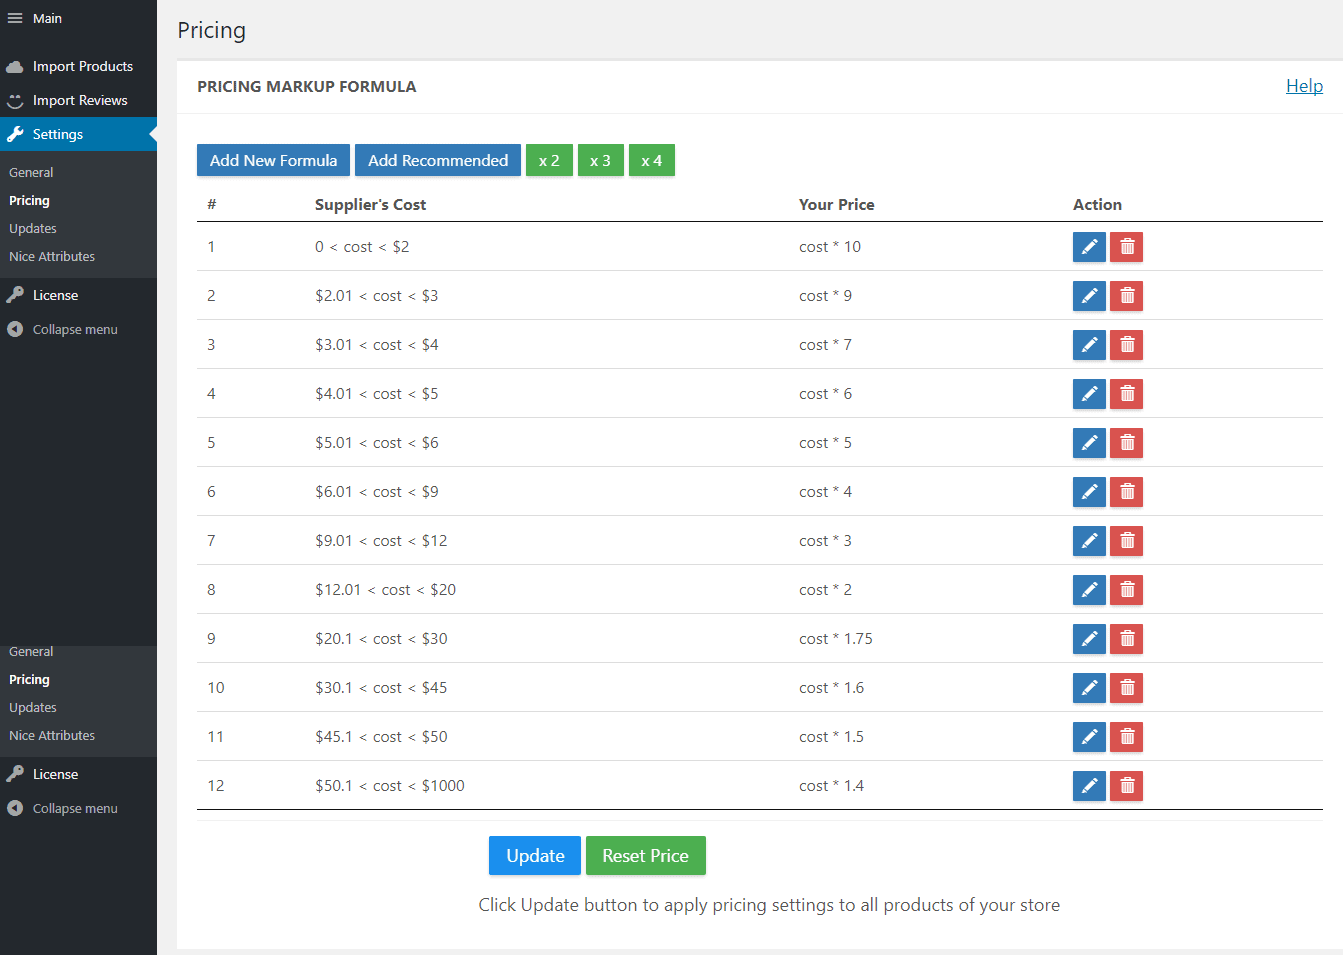Delete formula row 6 (cost * 4)
Image resolution: width=1343 pixels, height=955 pixels.
[x=1127, y=492]
